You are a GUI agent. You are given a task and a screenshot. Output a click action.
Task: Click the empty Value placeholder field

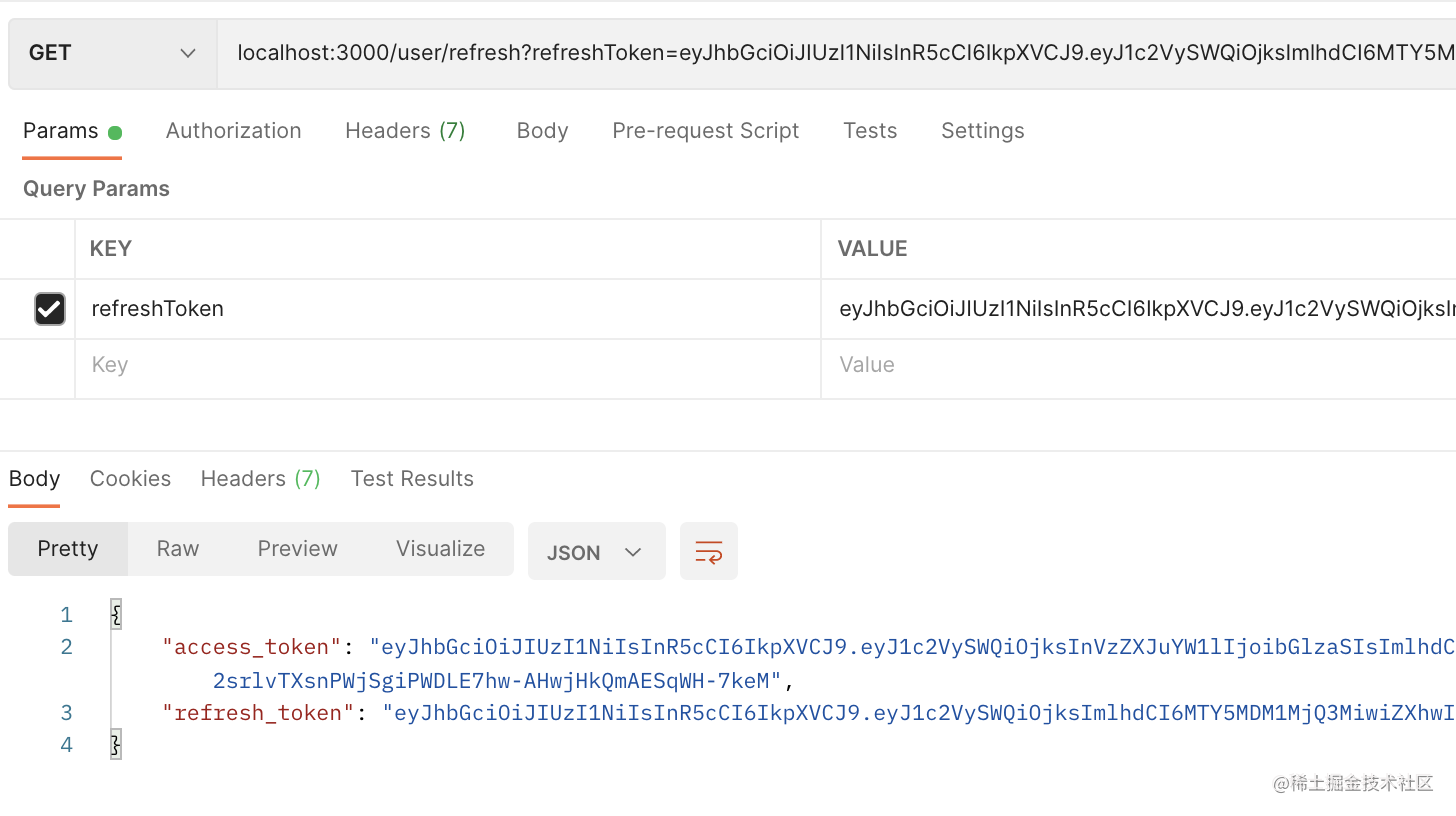pos(1135,365)
